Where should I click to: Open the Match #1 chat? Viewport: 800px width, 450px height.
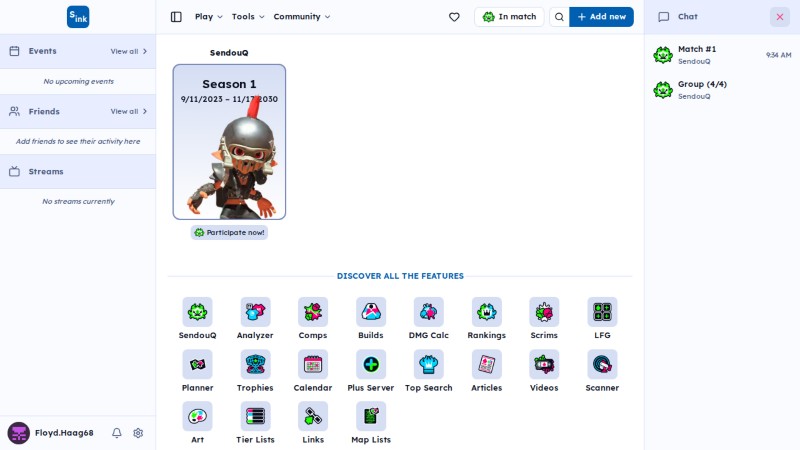click(x=722, y=55)
